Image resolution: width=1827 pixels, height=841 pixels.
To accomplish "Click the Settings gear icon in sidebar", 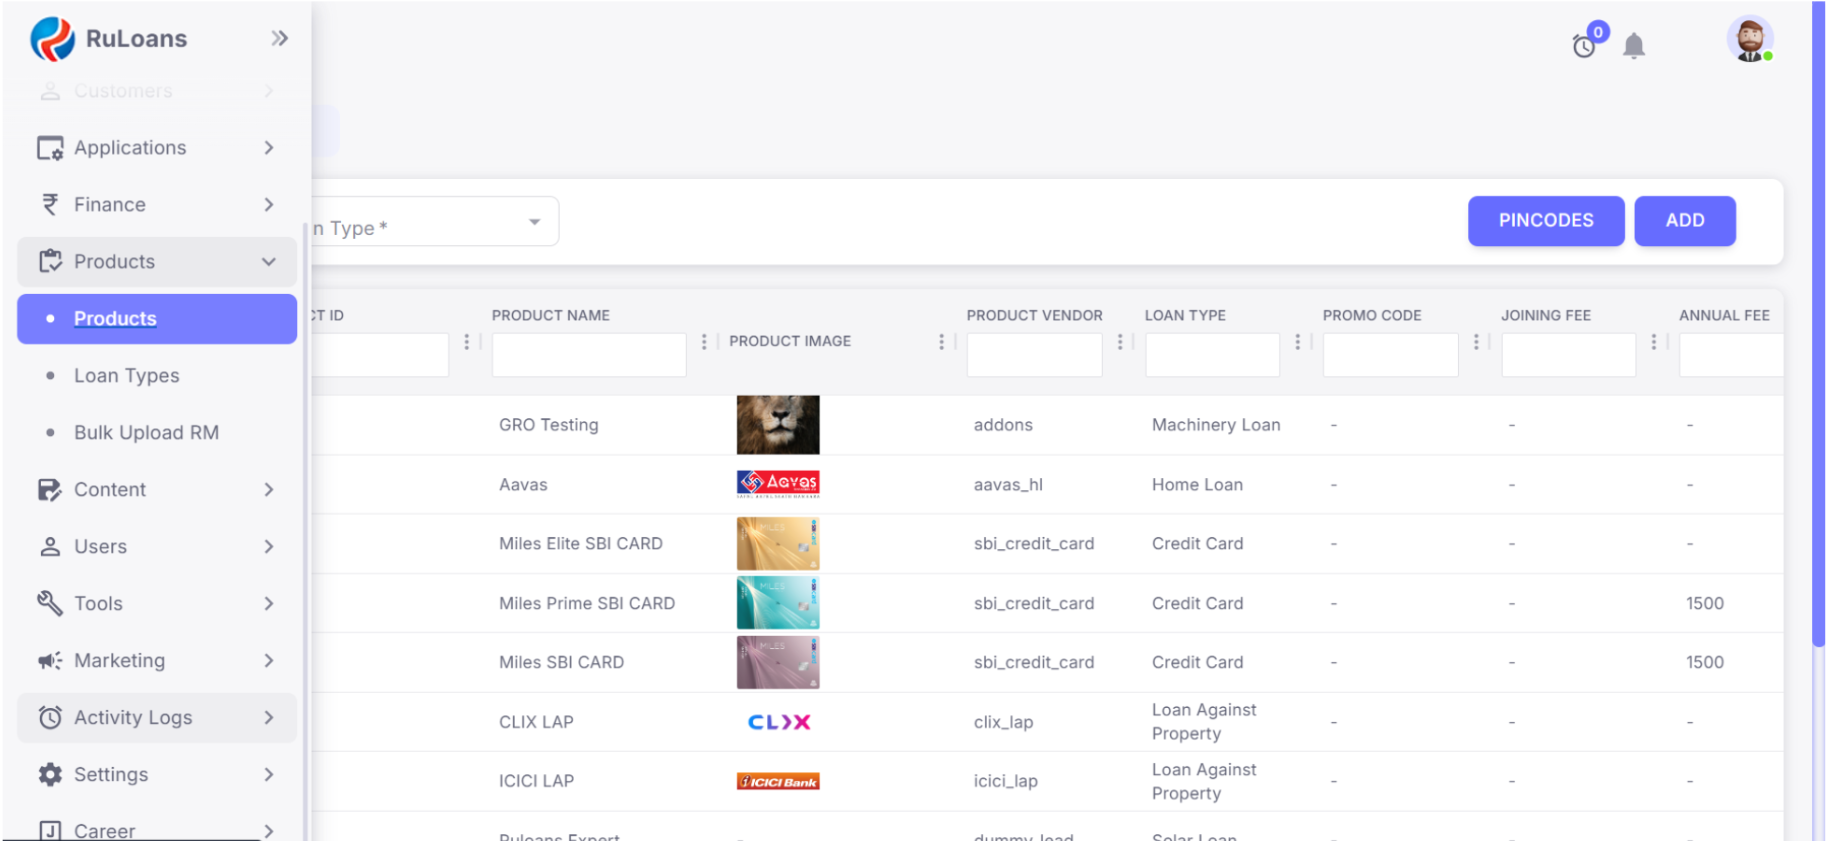I will coord(50,774).
